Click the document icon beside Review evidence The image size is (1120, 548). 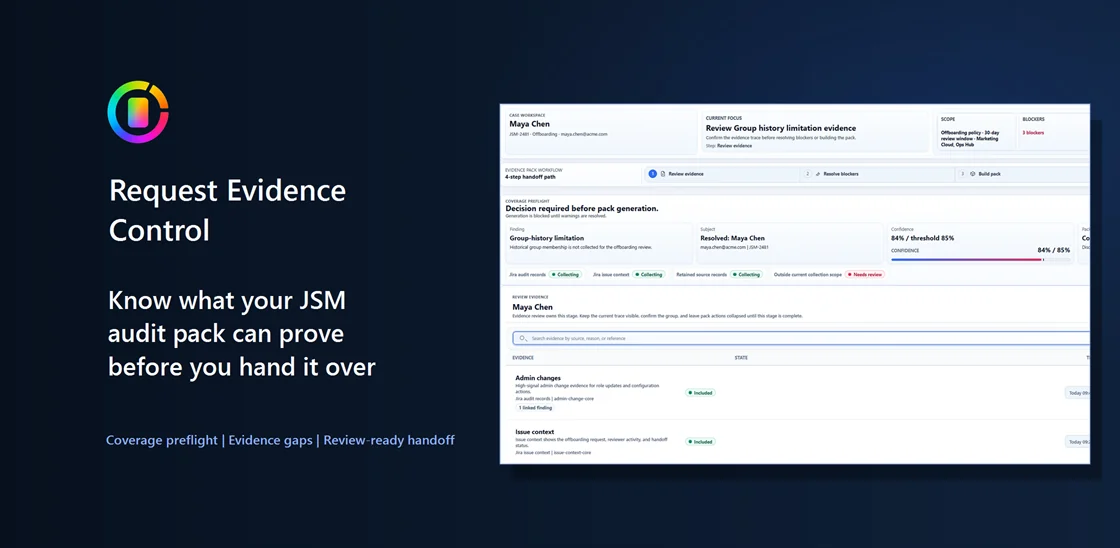point(663,174)
